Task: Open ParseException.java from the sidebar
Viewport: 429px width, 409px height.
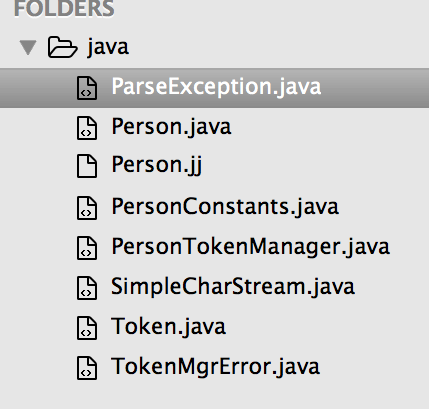Action: [214, 88]
